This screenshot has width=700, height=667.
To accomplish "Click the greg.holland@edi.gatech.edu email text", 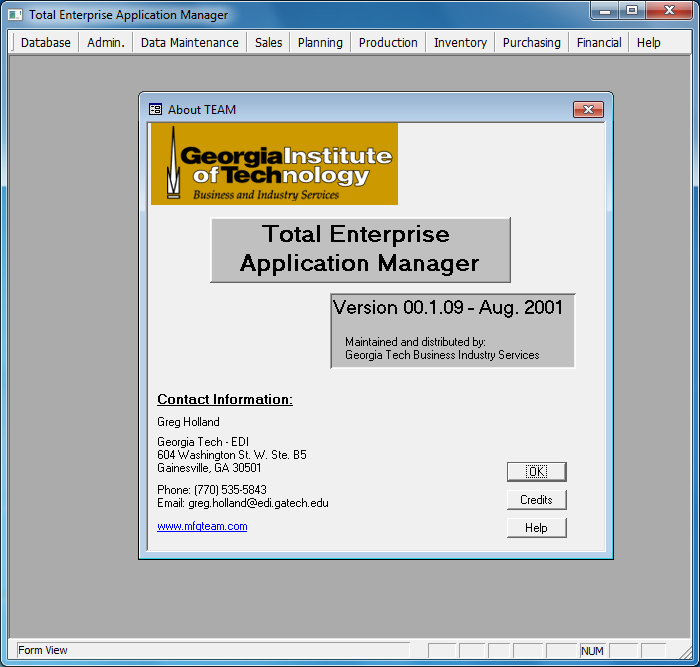I will [258, 503].
